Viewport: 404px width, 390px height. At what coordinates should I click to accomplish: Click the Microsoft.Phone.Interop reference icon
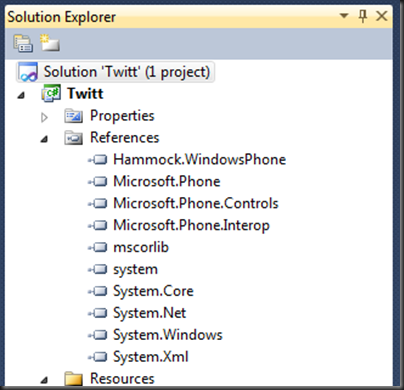98,226
